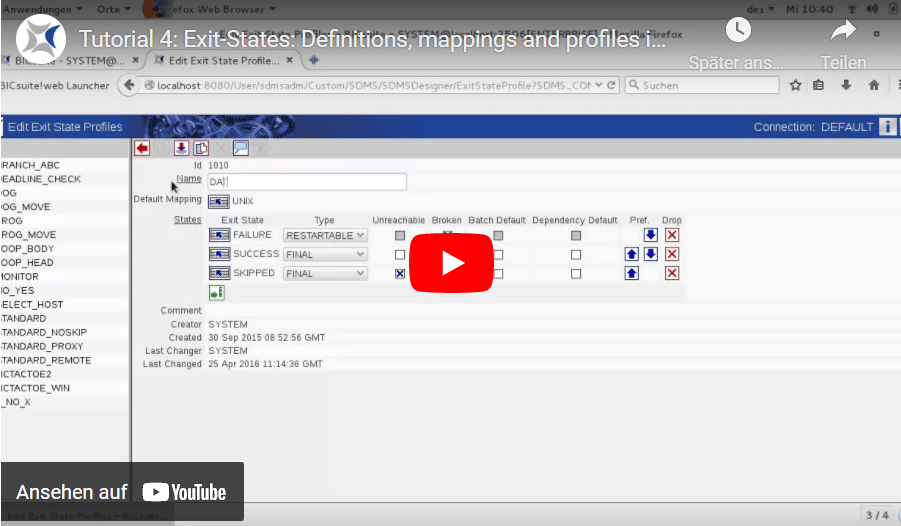Open the UNIX default mapping icon
This screenshot has width=901, height=526.
click(x=218, y=201)
